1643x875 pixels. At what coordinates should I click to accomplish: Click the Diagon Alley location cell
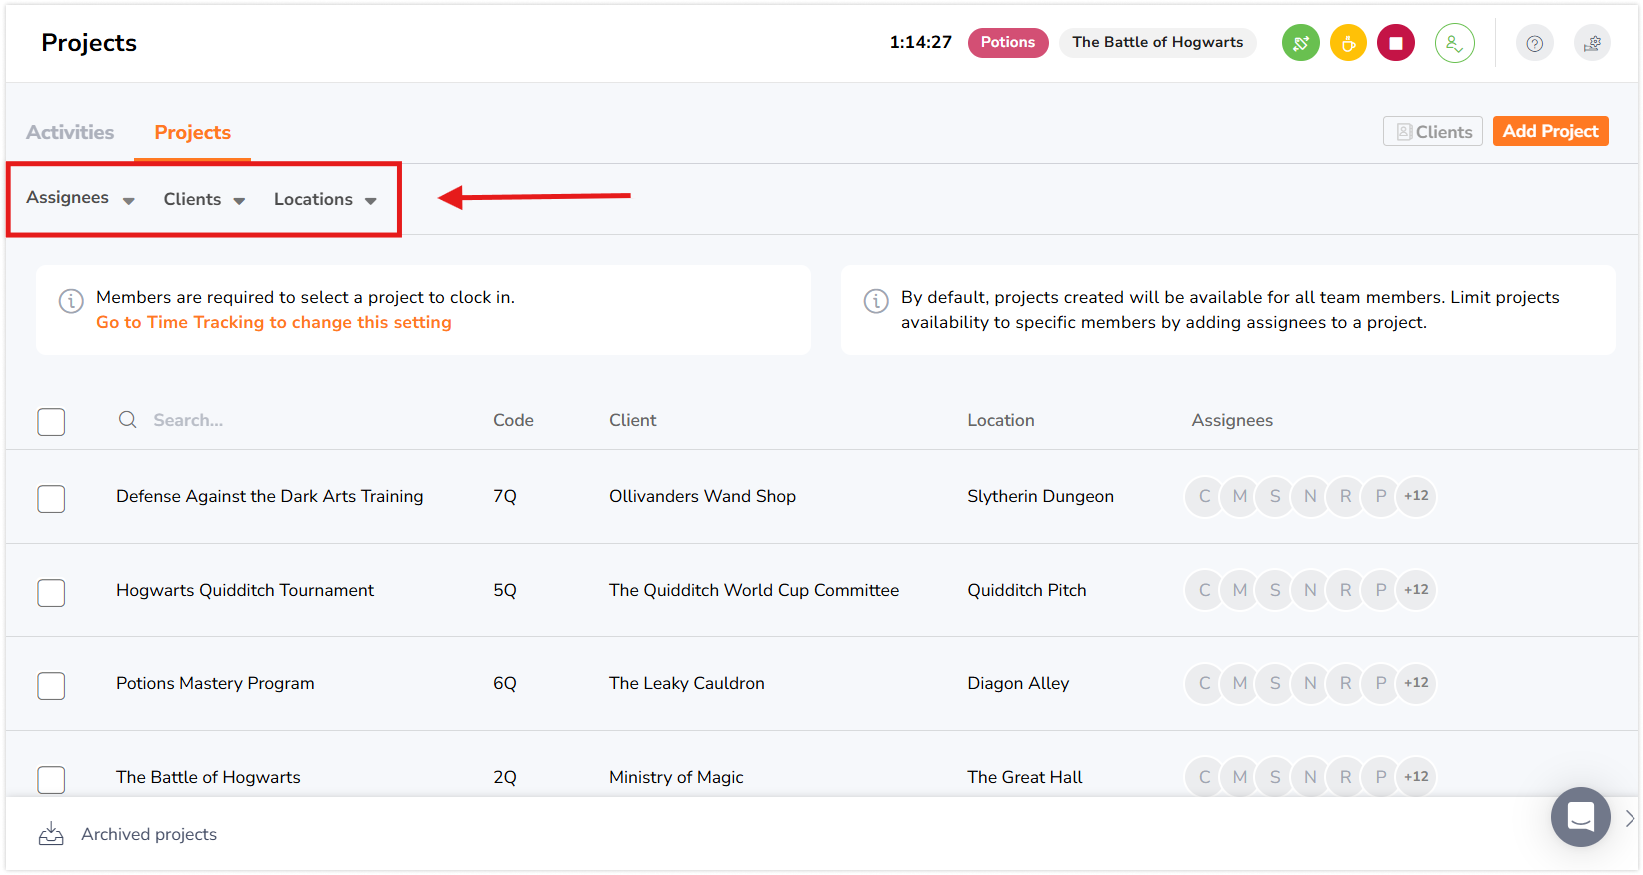[1018, 683]
